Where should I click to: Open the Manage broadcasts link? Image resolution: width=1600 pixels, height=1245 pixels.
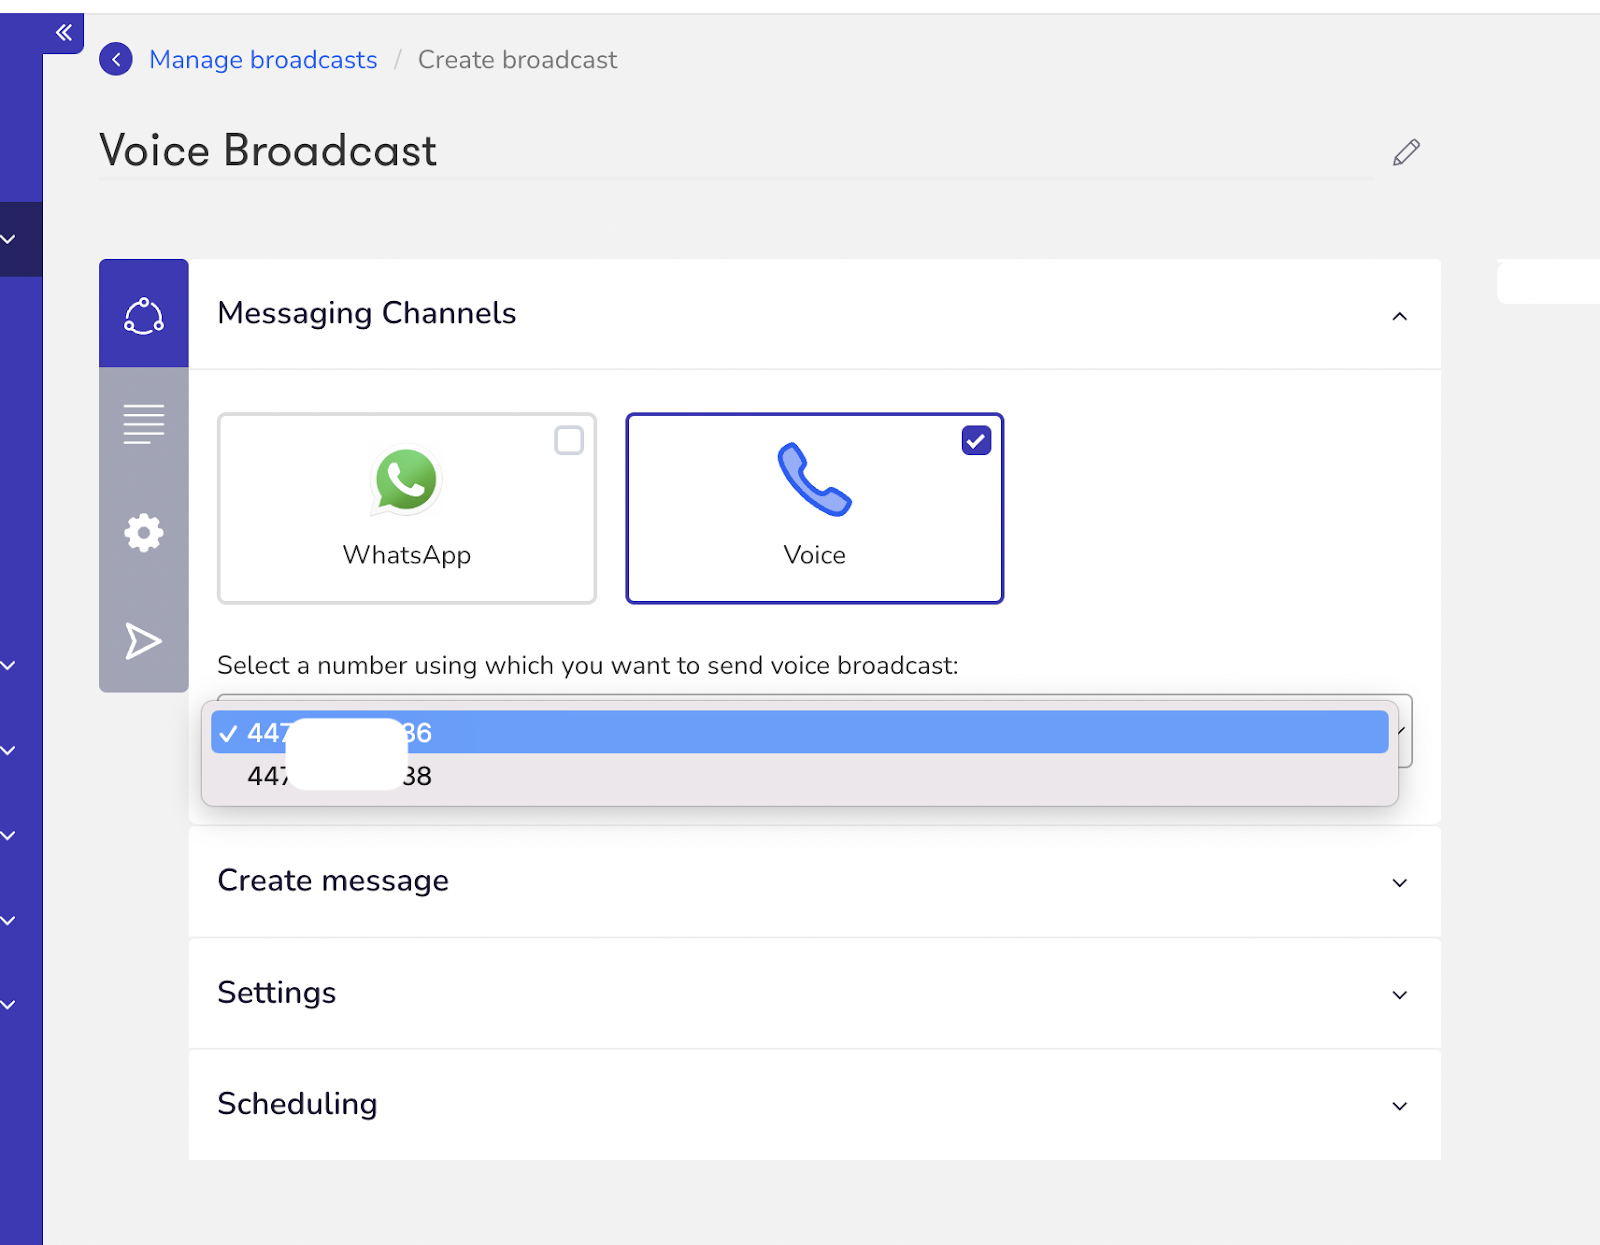pos(262,59)
